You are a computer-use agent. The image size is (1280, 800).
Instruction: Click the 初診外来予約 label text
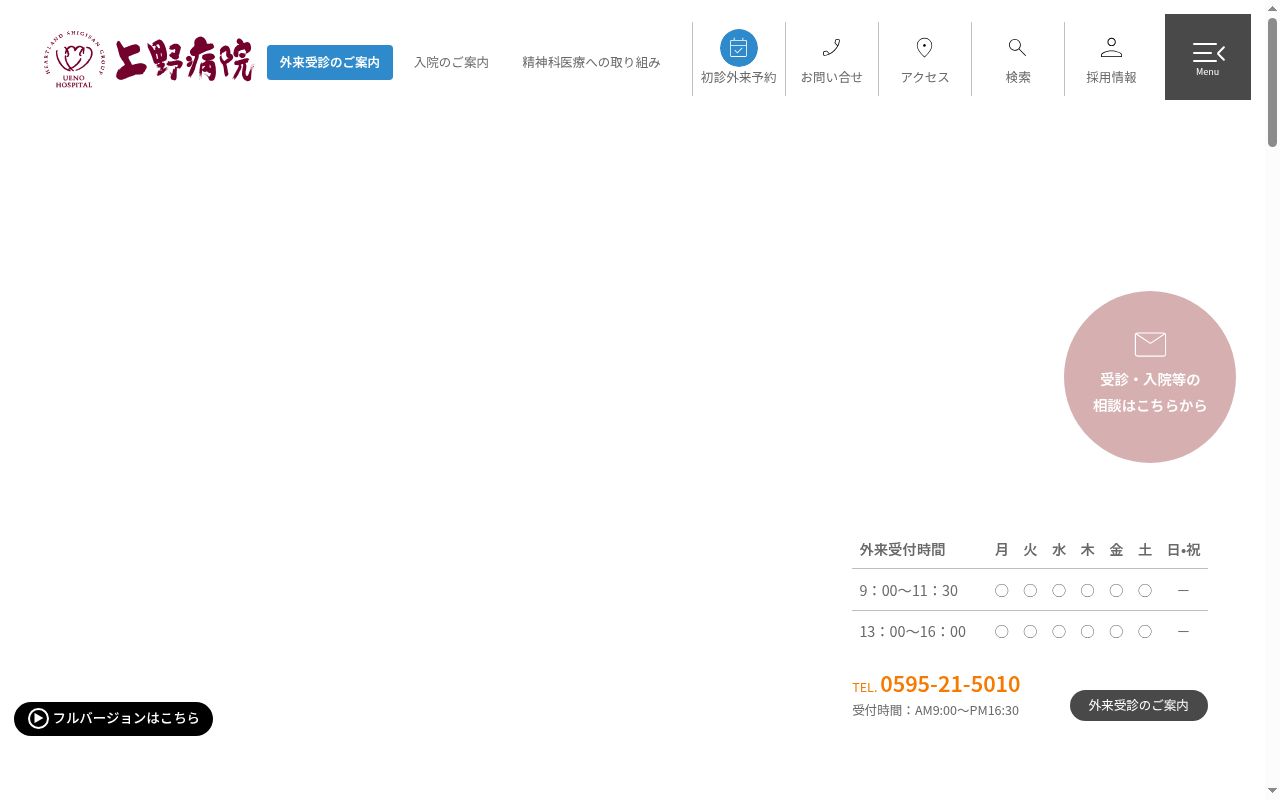coord(739,77)
